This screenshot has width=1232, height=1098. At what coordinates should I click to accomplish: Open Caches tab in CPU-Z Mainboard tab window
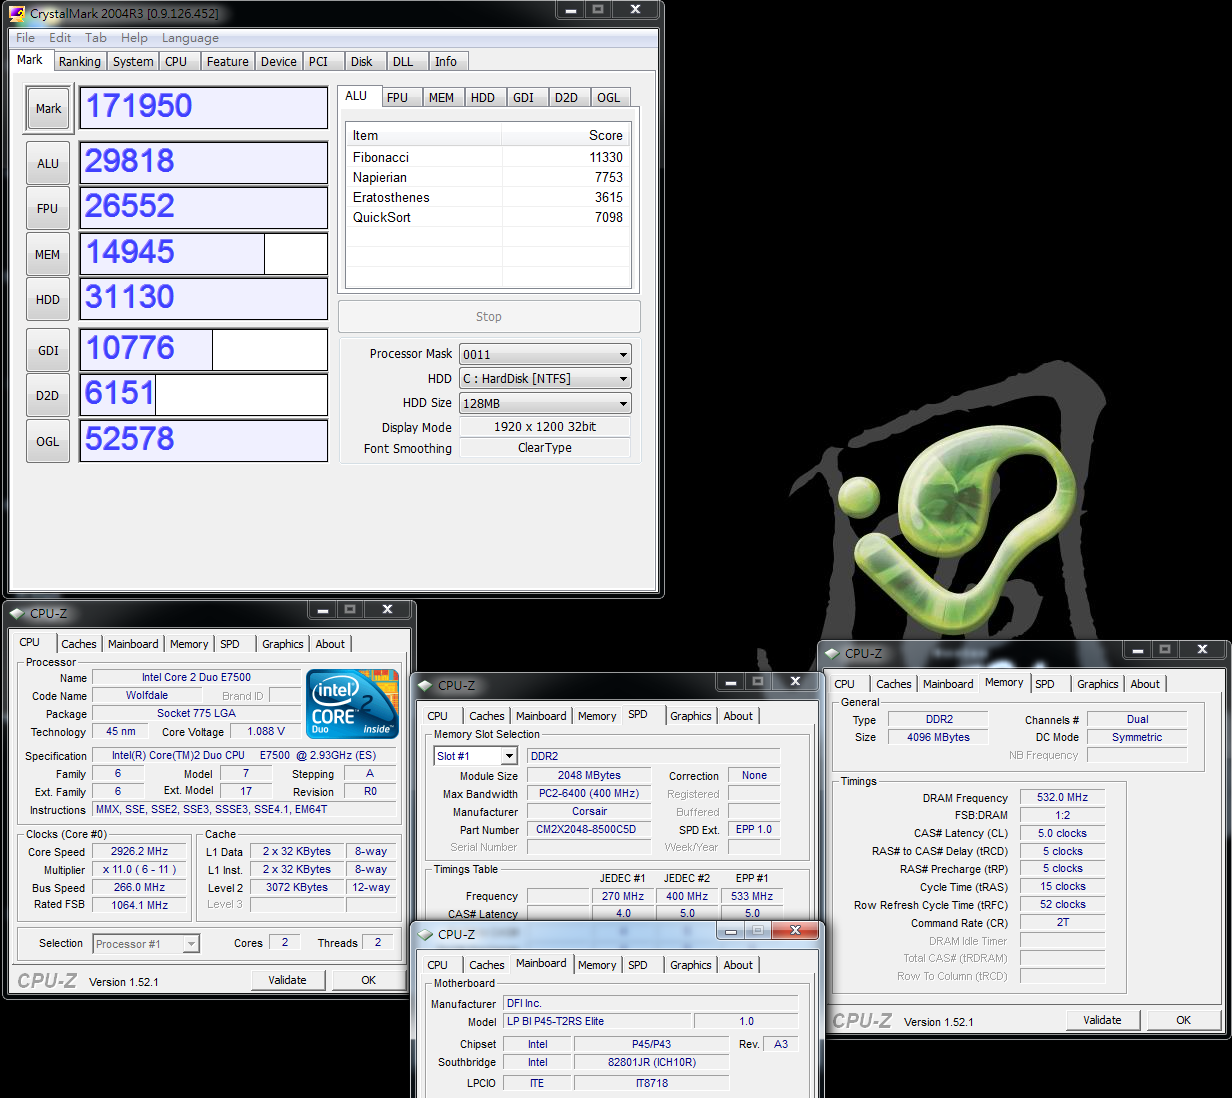point(487,965)
